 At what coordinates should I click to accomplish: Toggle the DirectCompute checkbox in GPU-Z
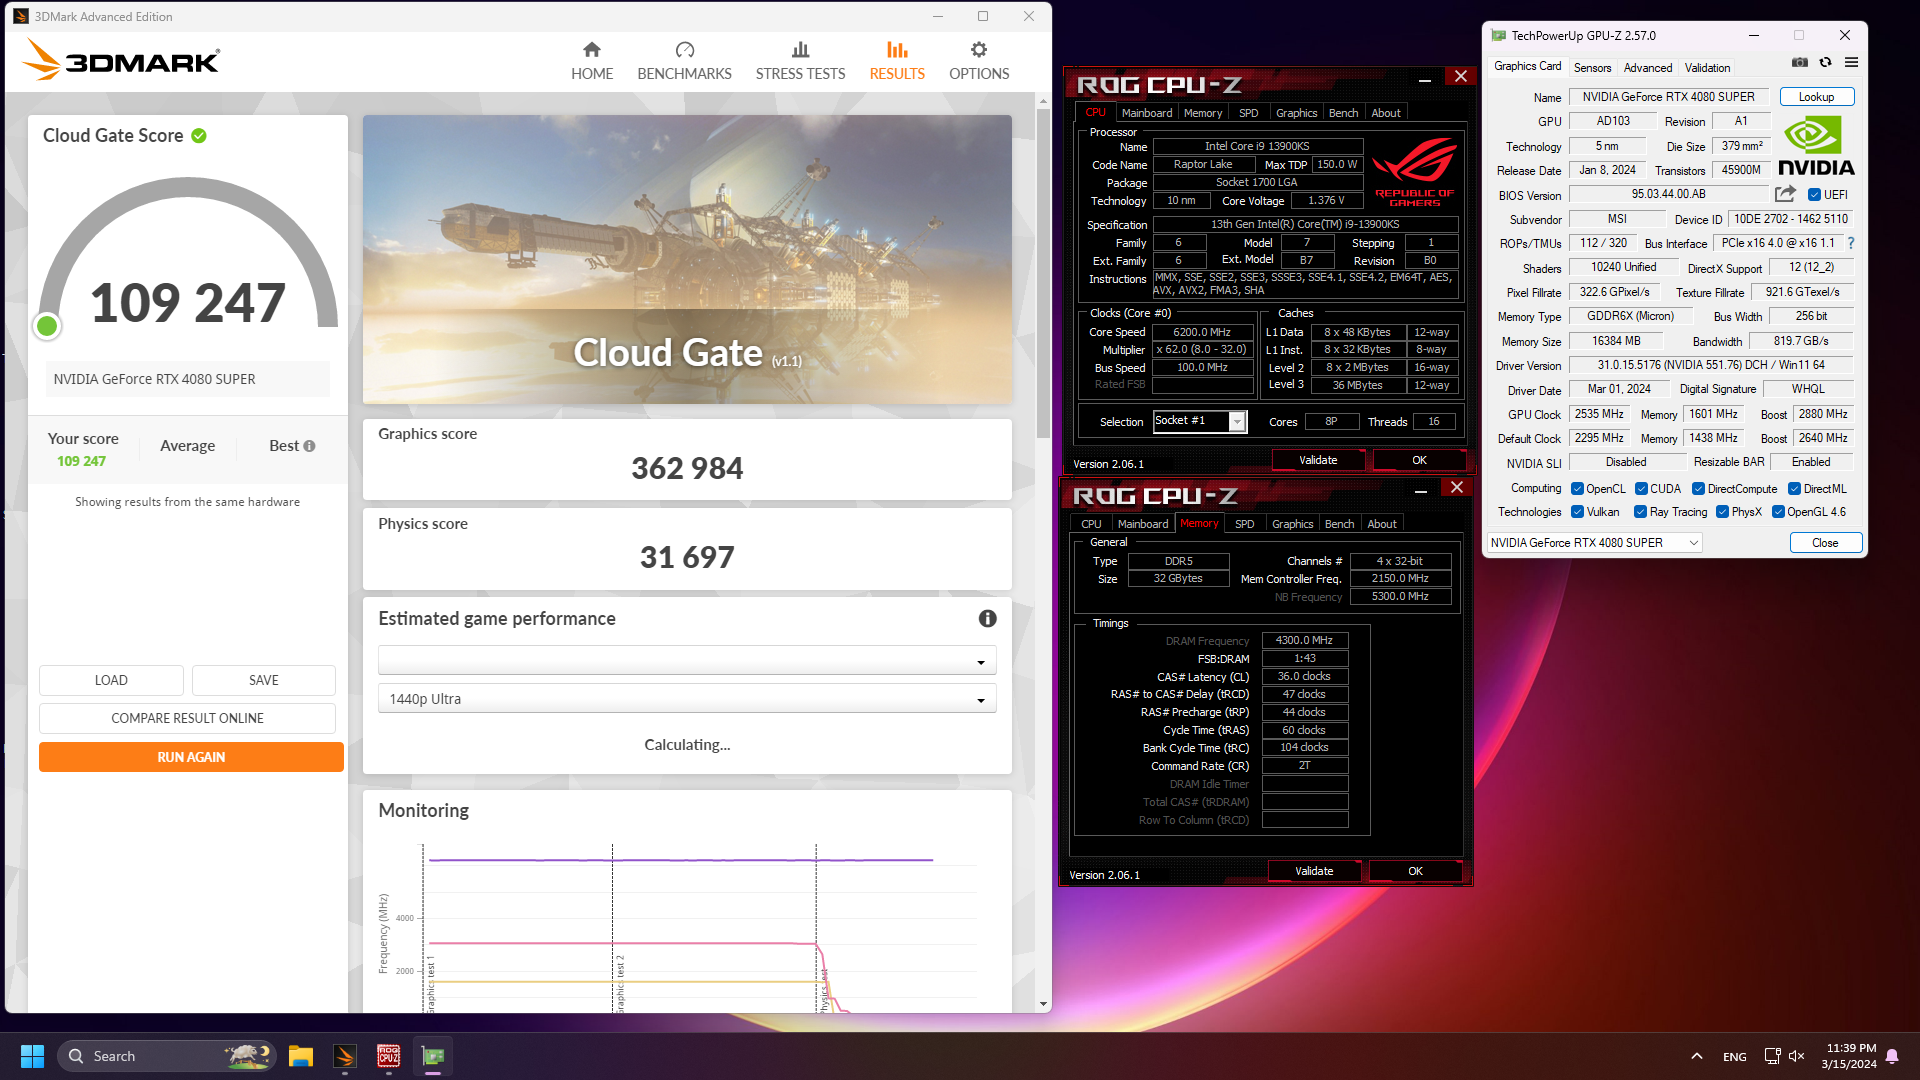[1698, 489]
